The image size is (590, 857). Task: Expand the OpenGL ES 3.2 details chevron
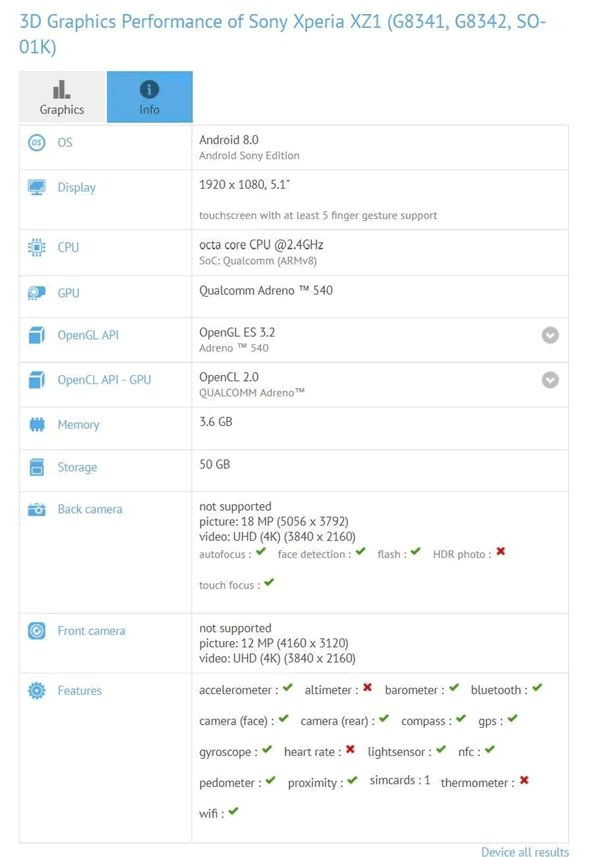coord(549,336)
